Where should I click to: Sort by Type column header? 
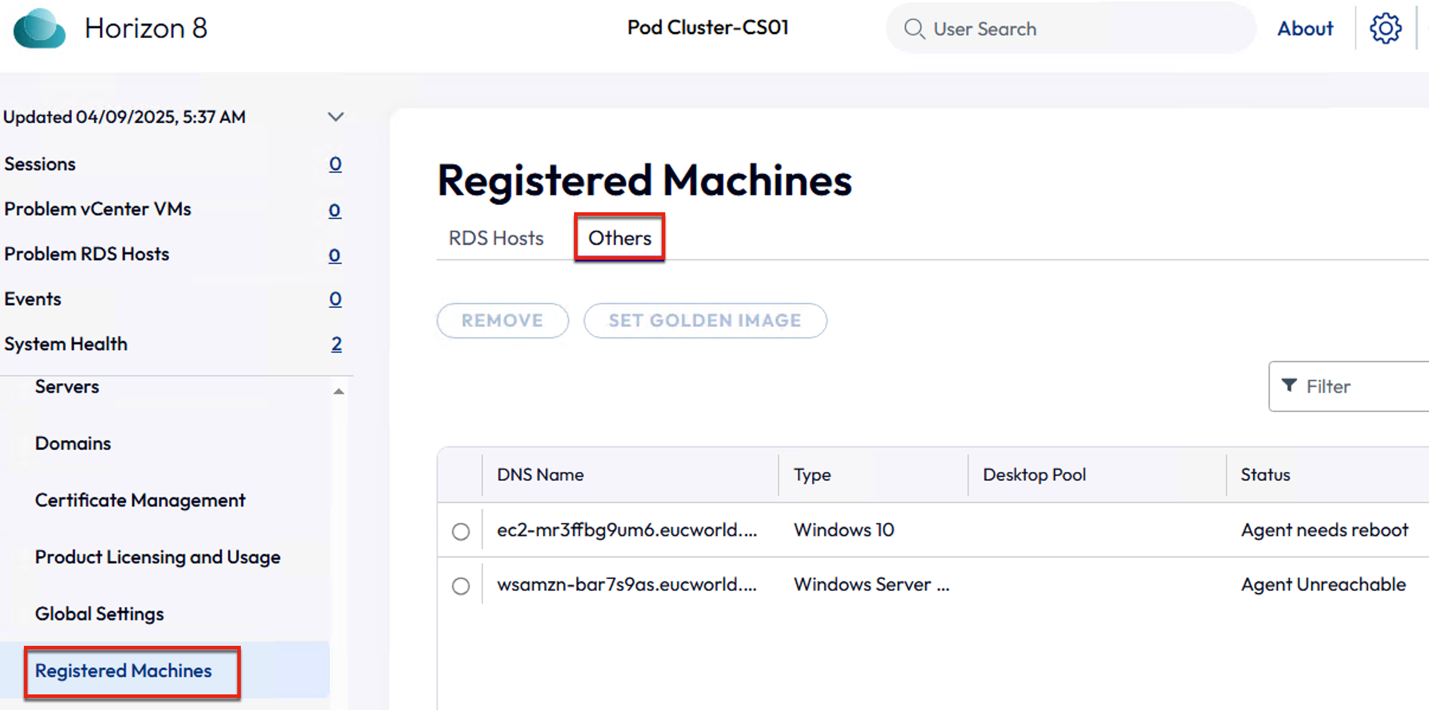[812, 475]
